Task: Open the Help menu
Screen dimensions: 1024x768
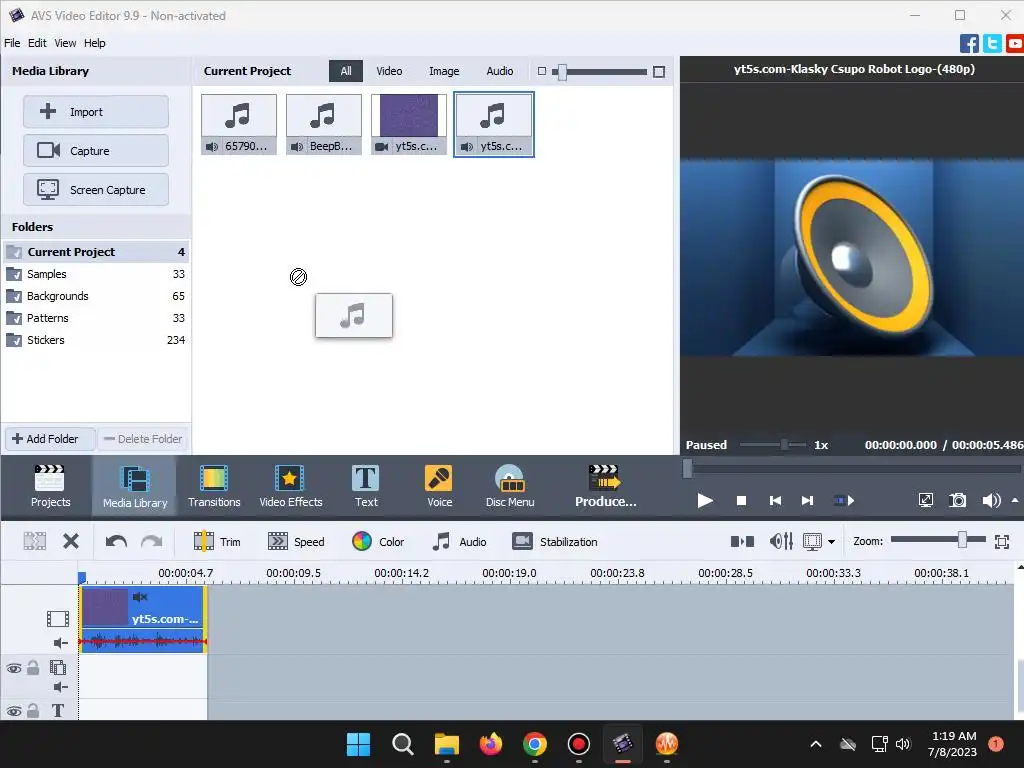Action: pyautogui.click(x=95, y=43)
